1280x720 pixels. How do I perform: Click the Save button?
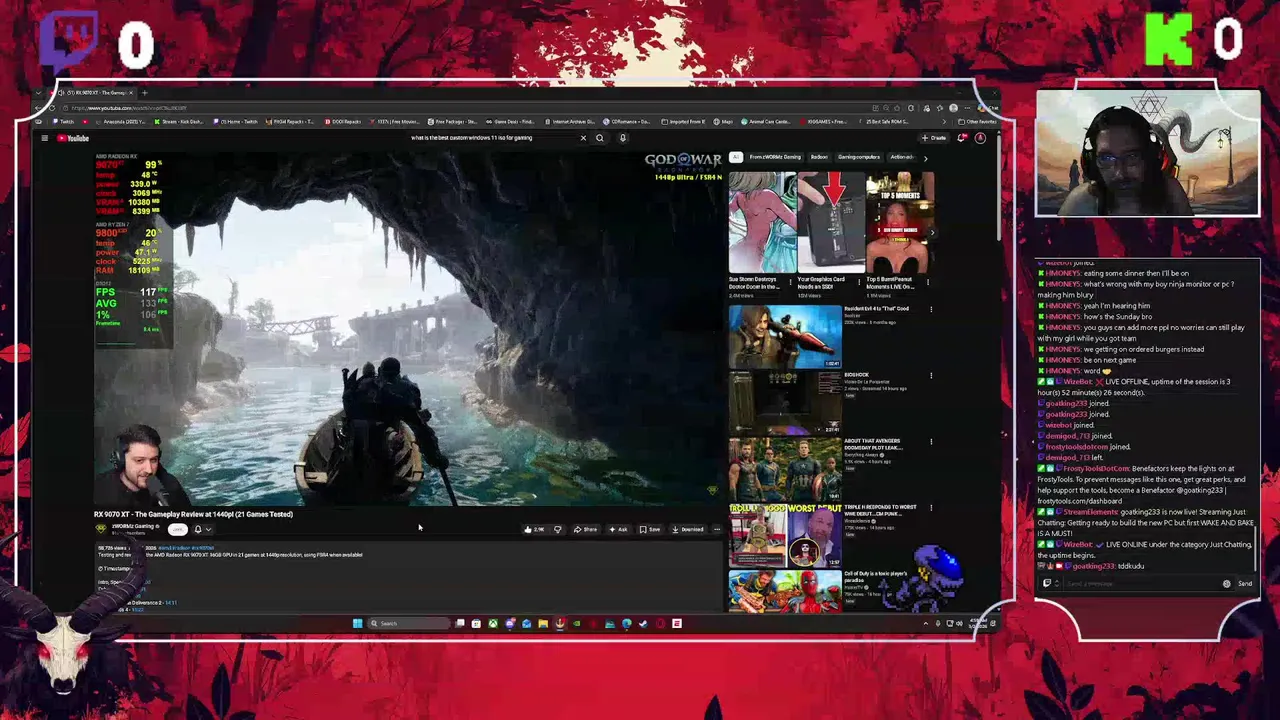[650, 529]
